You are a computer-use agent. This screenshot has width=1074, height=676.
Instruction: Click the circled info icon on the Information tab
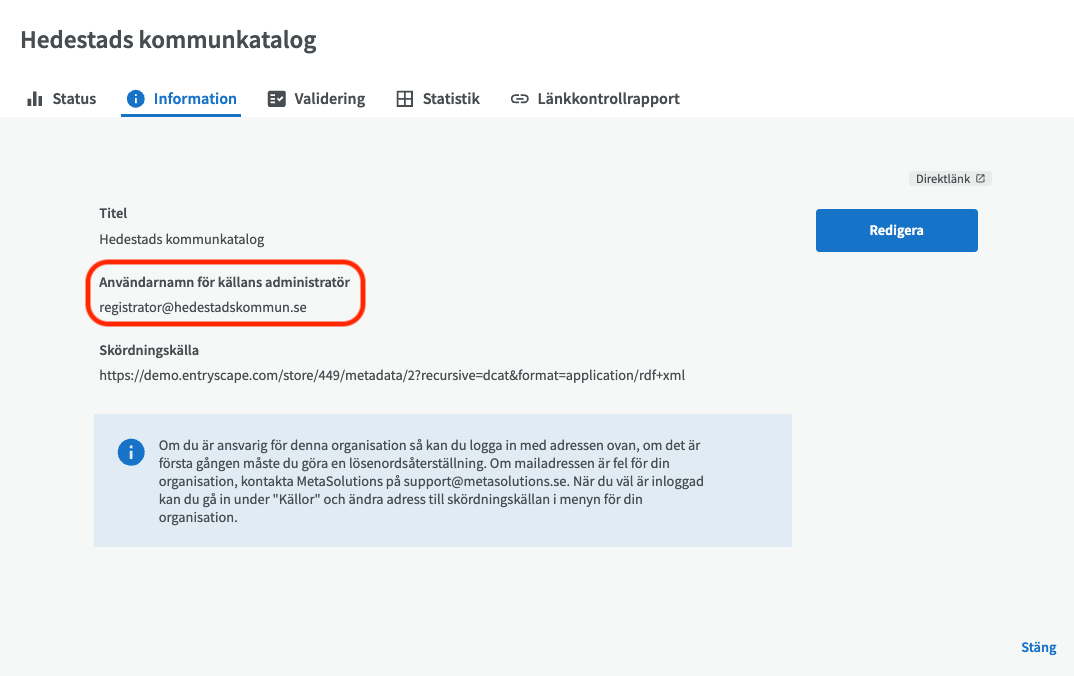(x=136, y=99)
